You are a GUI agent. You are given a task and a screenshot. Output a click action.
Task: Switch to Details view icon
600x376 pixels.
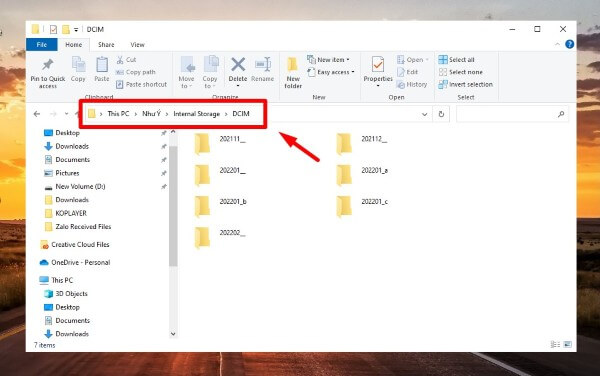point(555,345)
